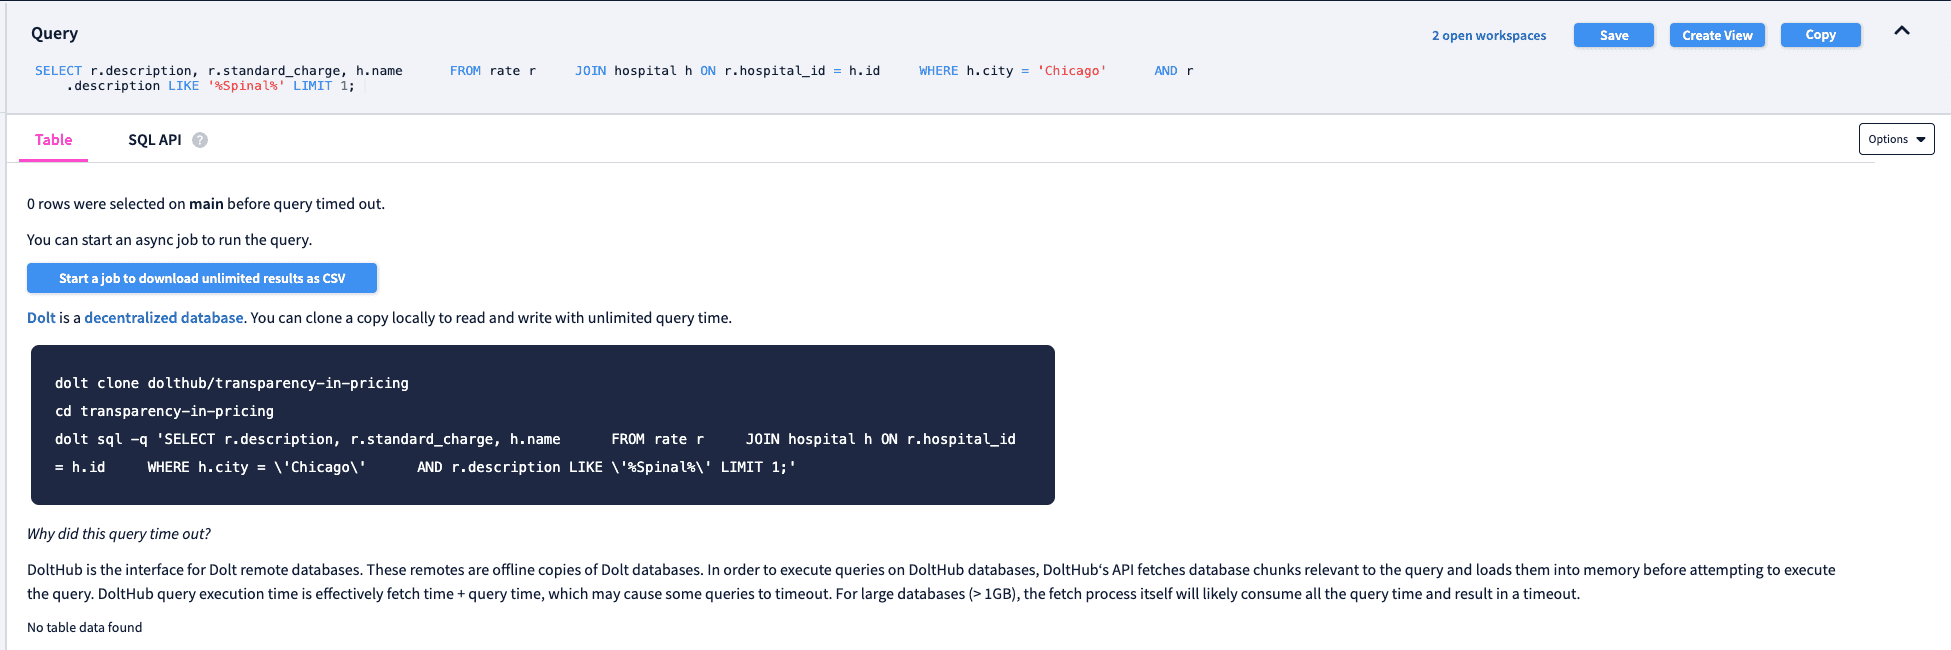Screen dimensions: 1951x650
Task: Open the Dolt link
Action: point(41,317)
